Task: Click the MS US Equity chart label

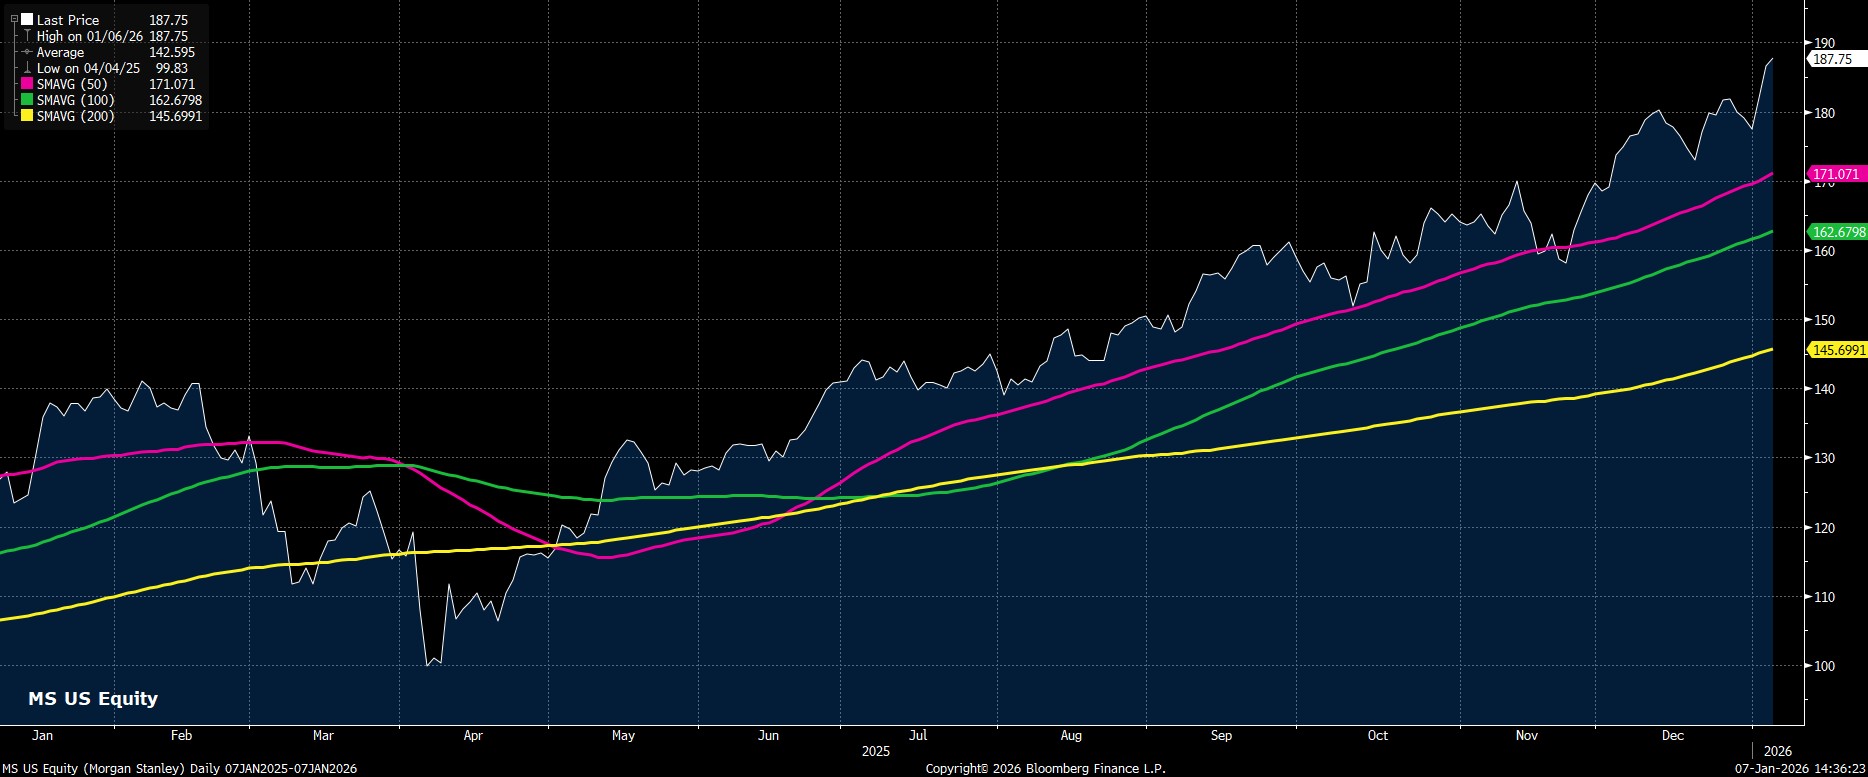Action: coord(93,698)
